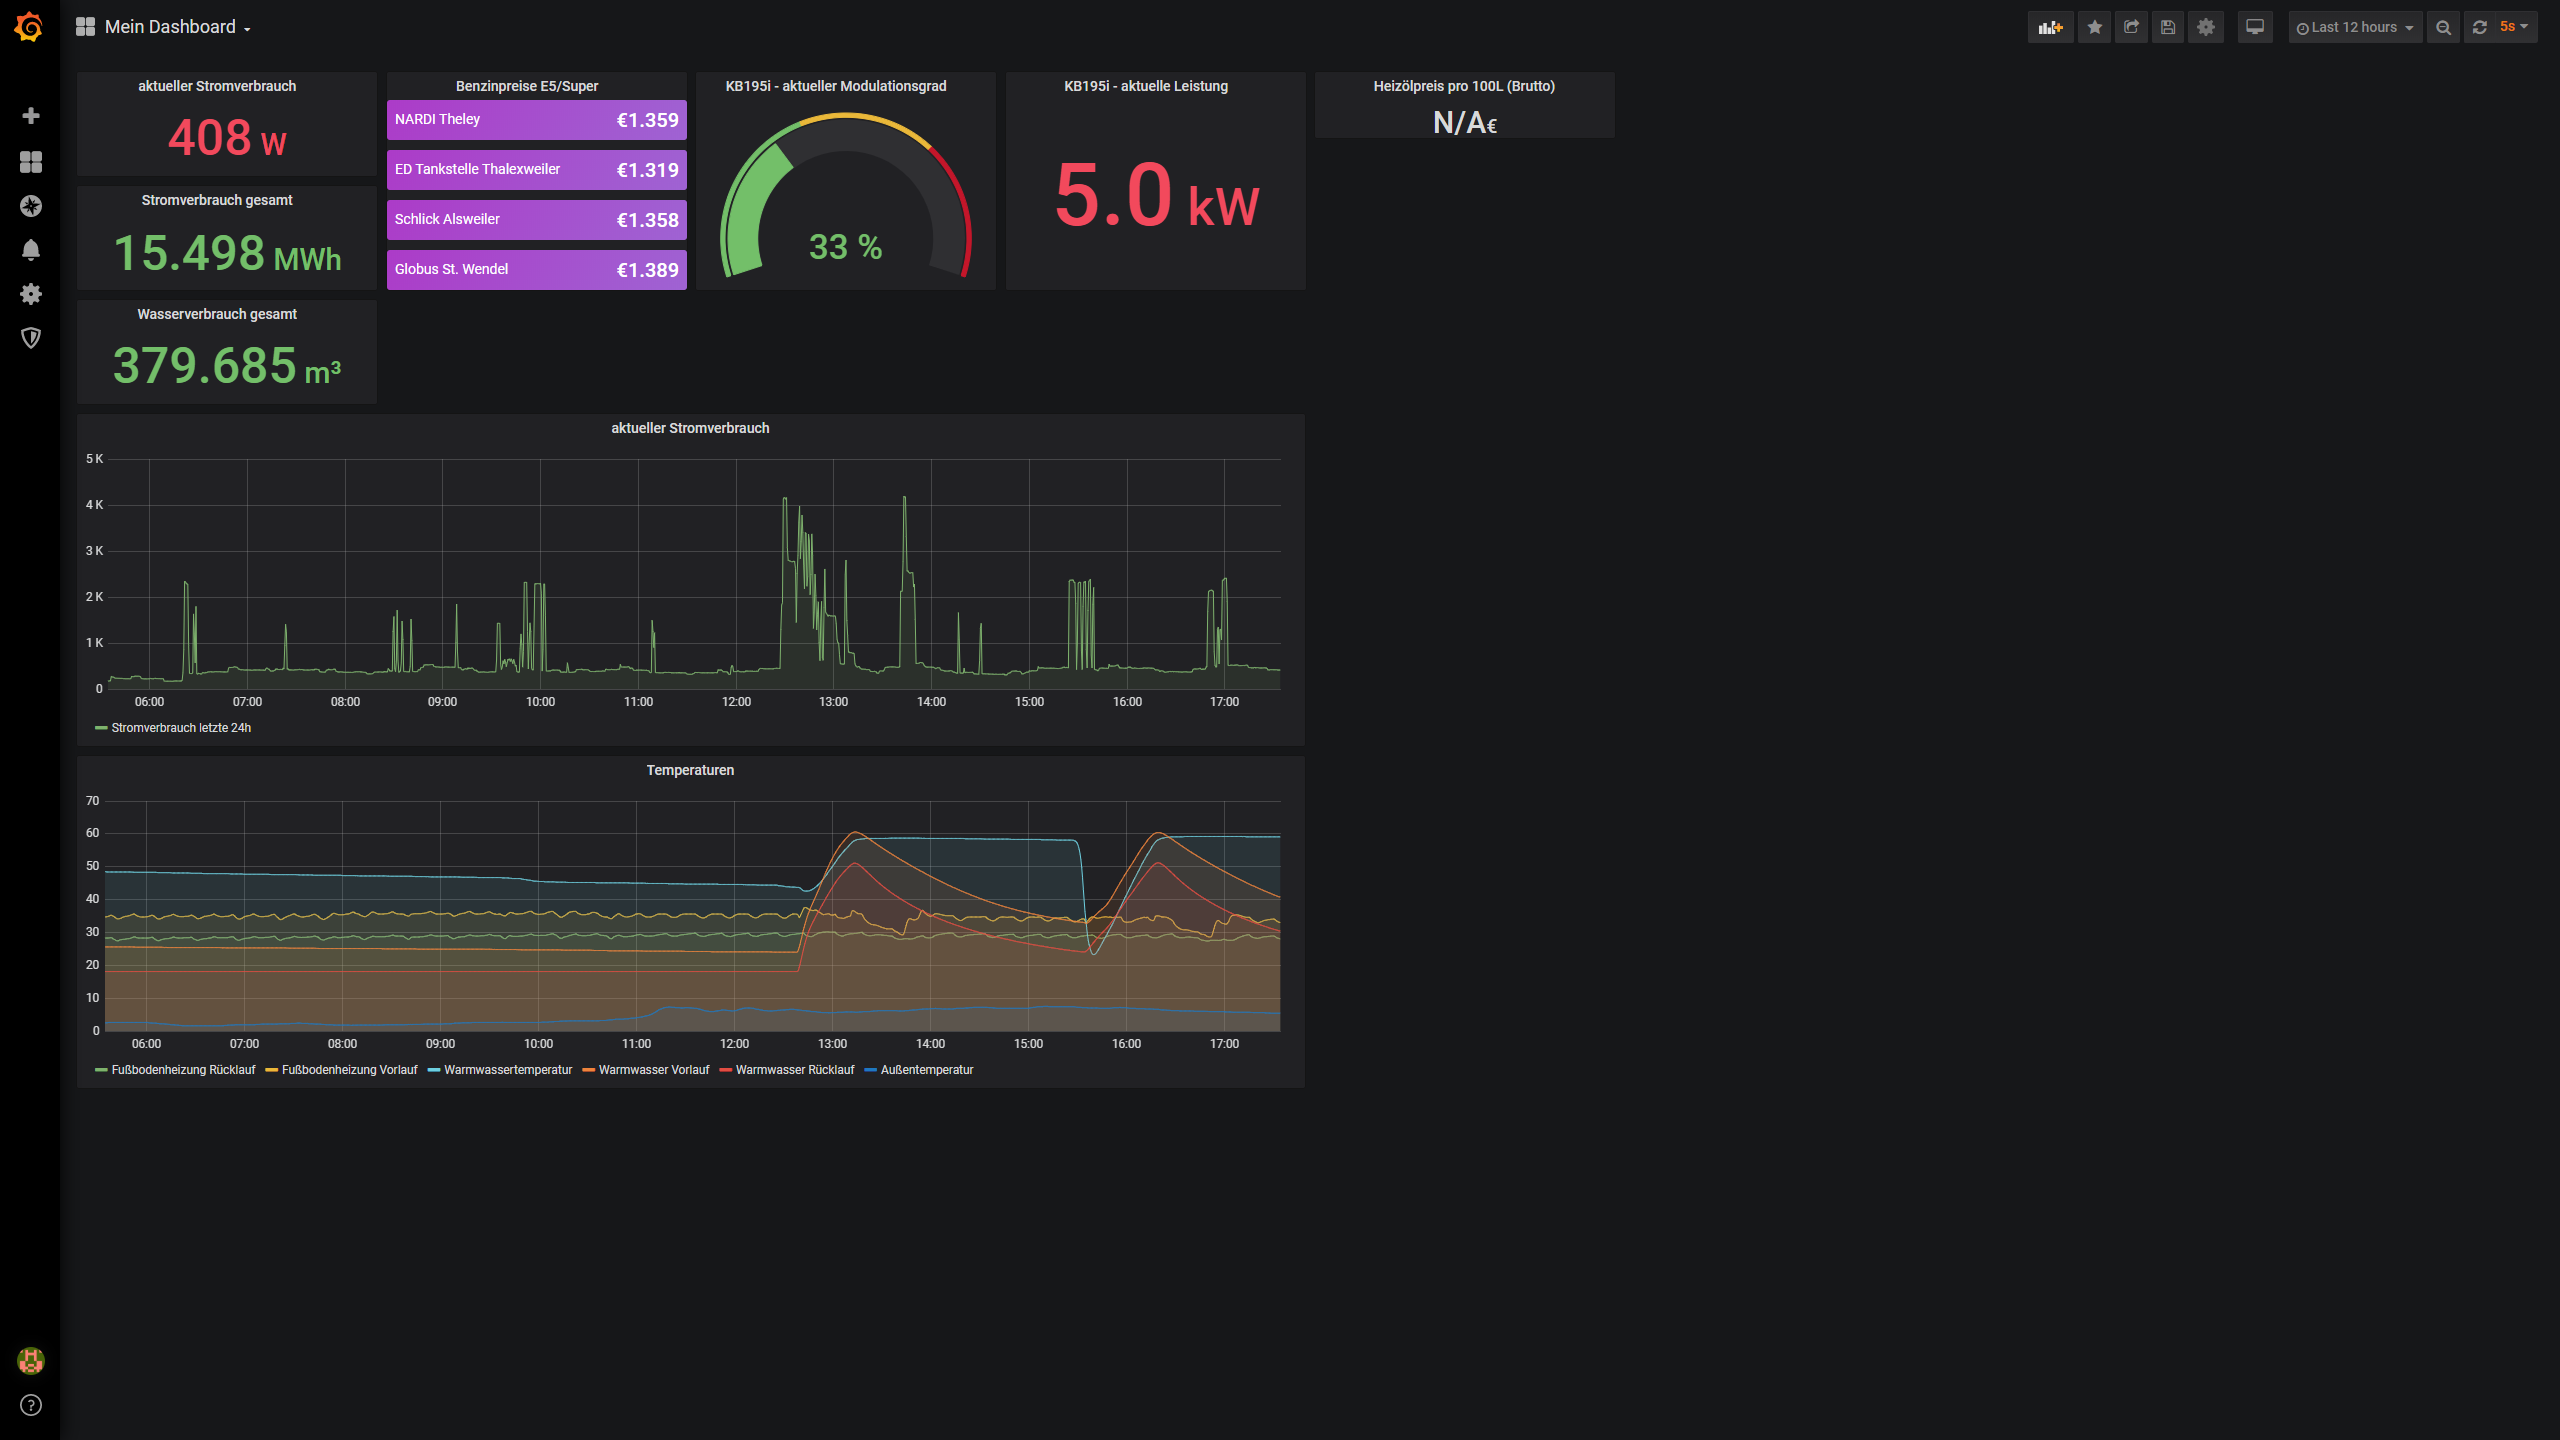Click the 379.685 m³ value
The image size is (2560, 1440).
[x=227, y=366]
